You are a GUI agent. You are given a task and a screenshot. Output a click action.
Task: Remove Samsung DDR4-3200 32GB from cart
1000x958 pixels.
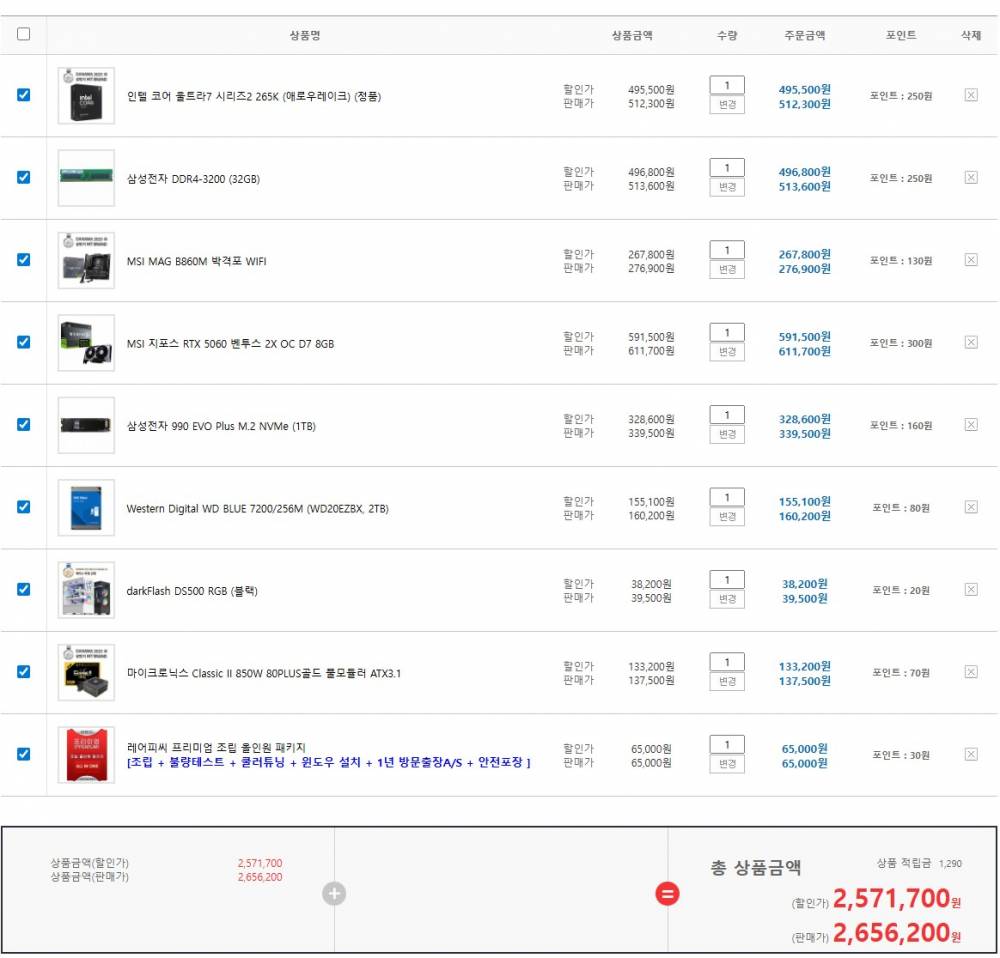(970, 177)
